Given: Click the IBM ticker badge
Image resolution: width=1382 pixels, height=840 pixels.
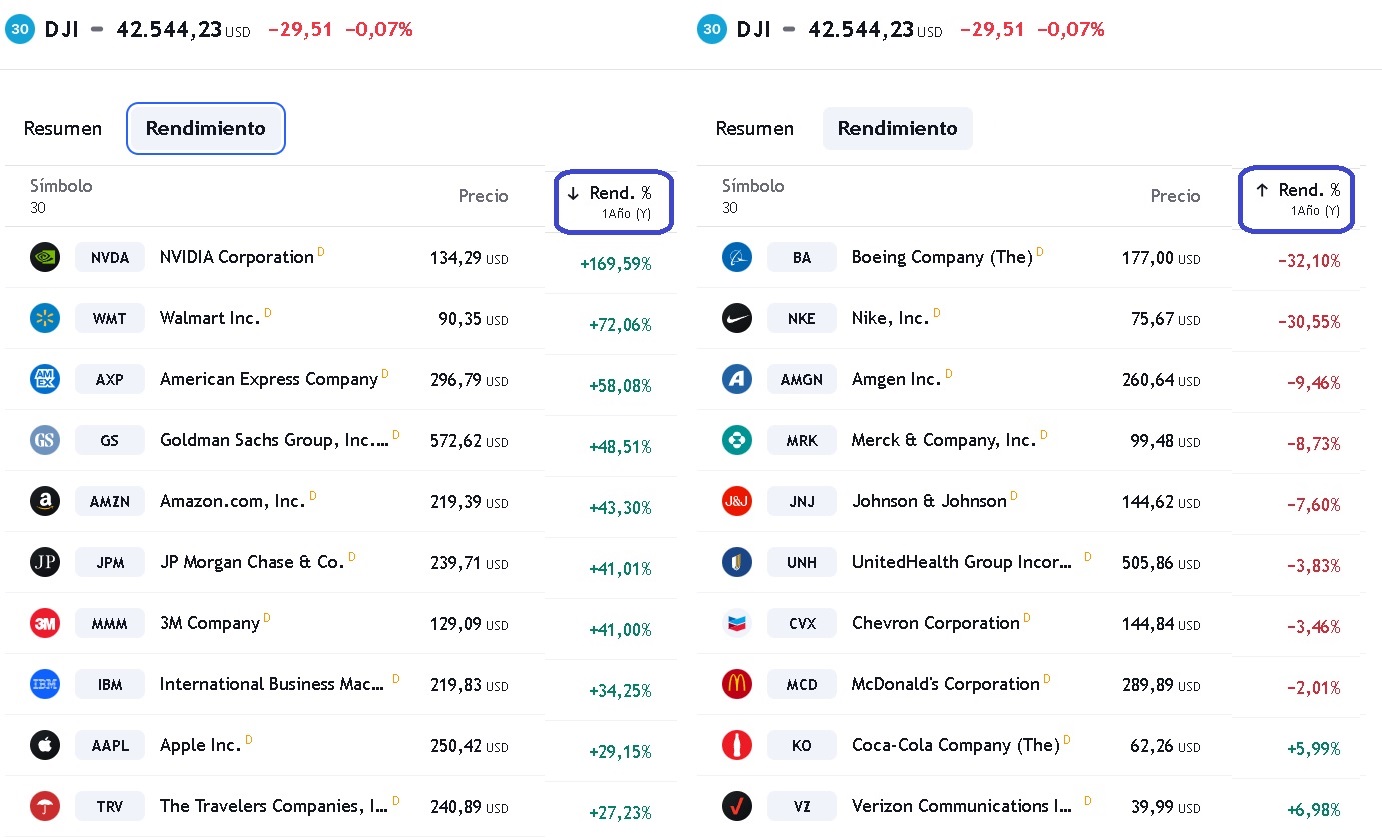Looking at the screenshot, I should [110, 684].
